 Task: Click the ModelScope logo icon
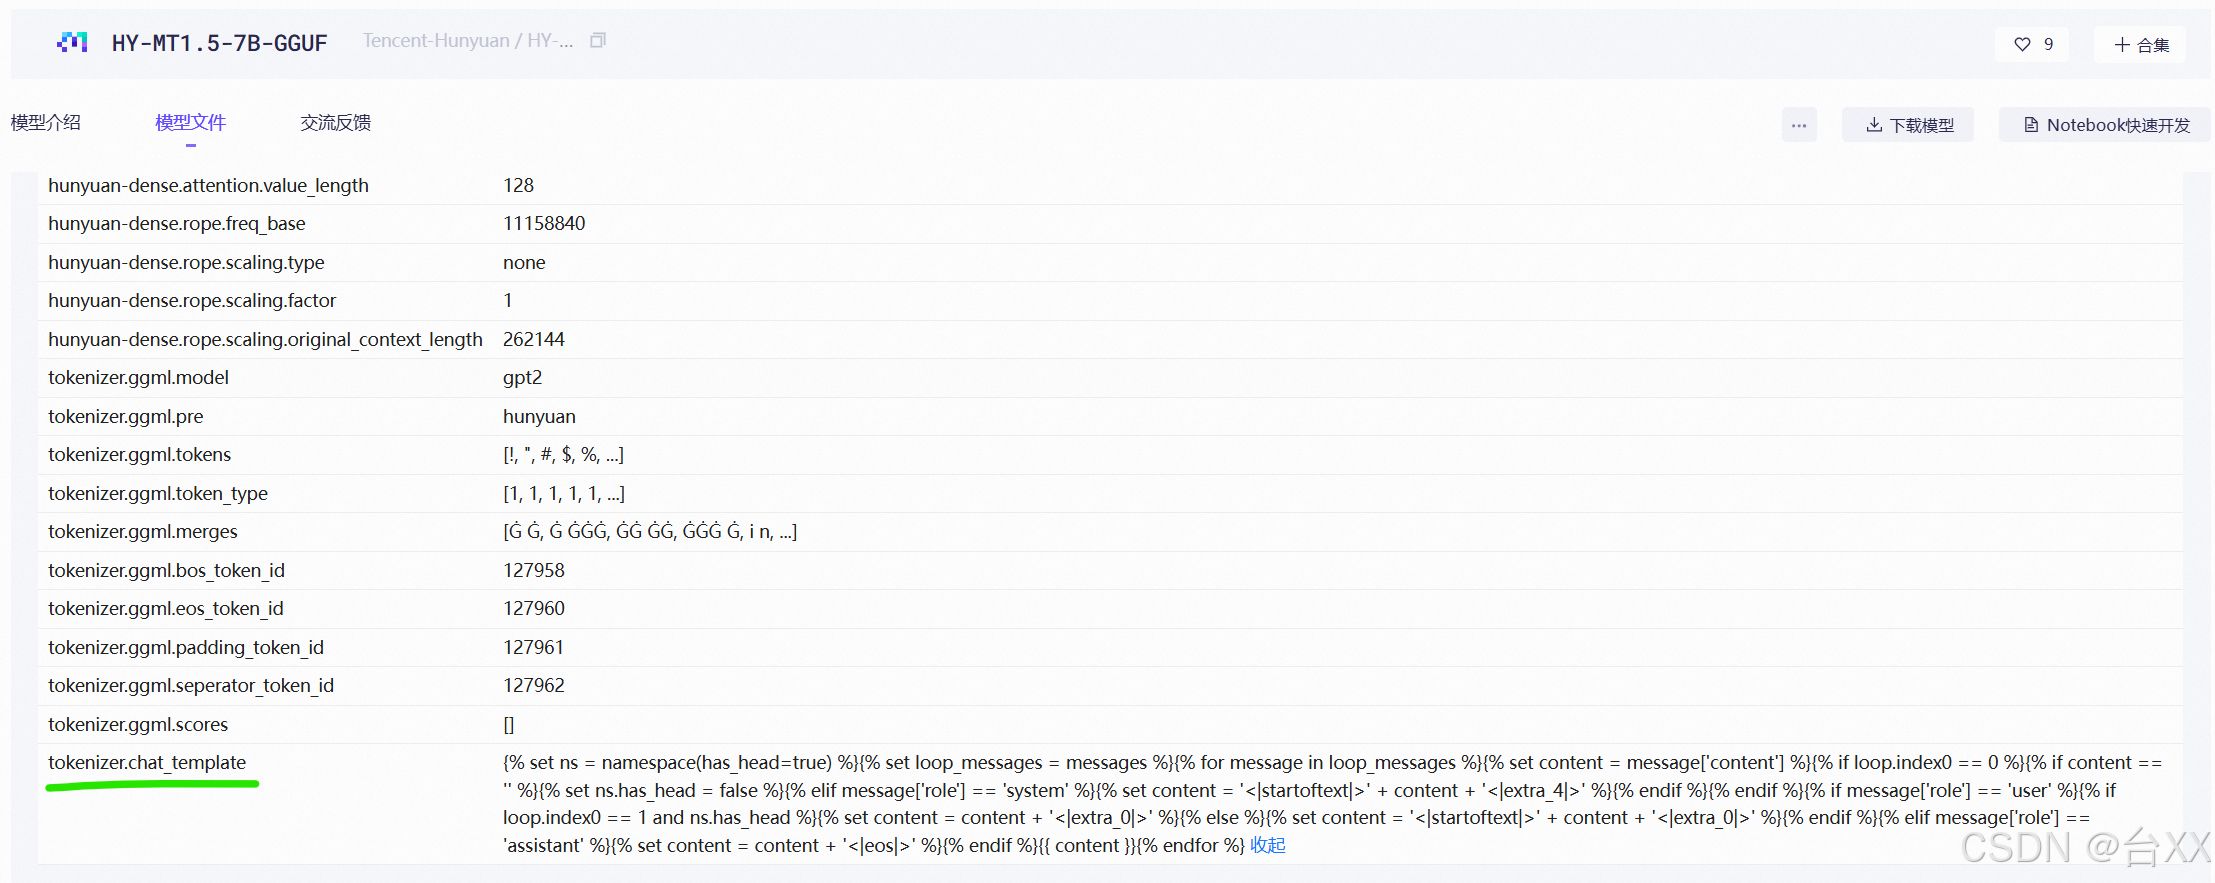pyautogui.click(x=72, y=42)
